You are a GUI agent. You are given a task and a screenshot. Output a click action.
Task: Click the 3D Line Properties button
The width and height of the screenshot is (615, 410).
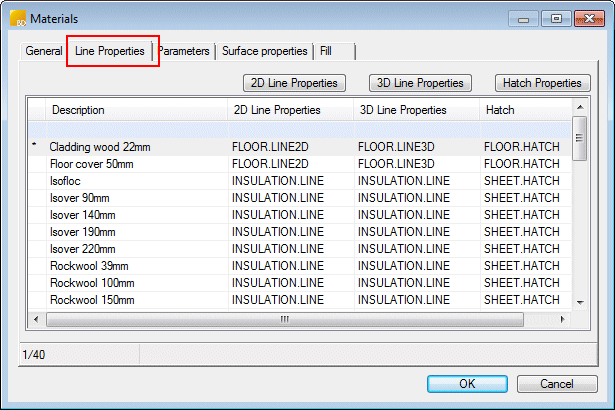point(421,83)
